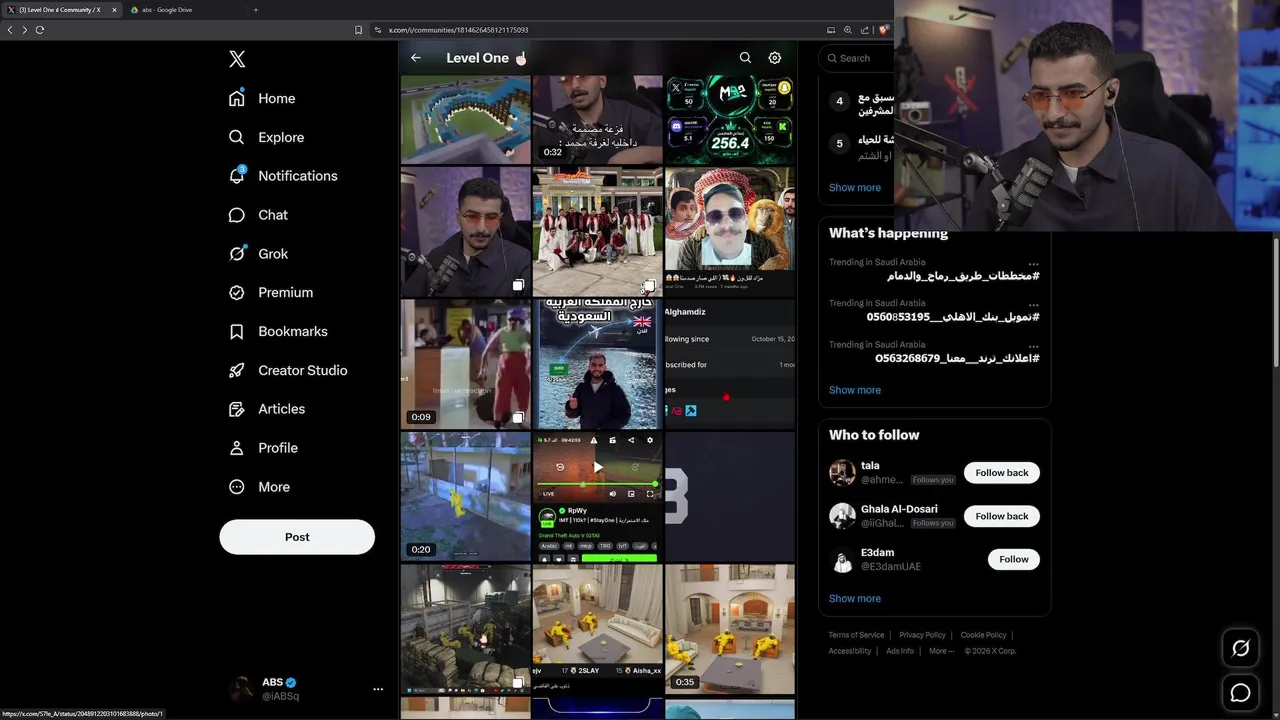Click the site info icon beside the URL
This screenshot has height=720, width=1280.
pyautogui.click(x=378, y=30)
